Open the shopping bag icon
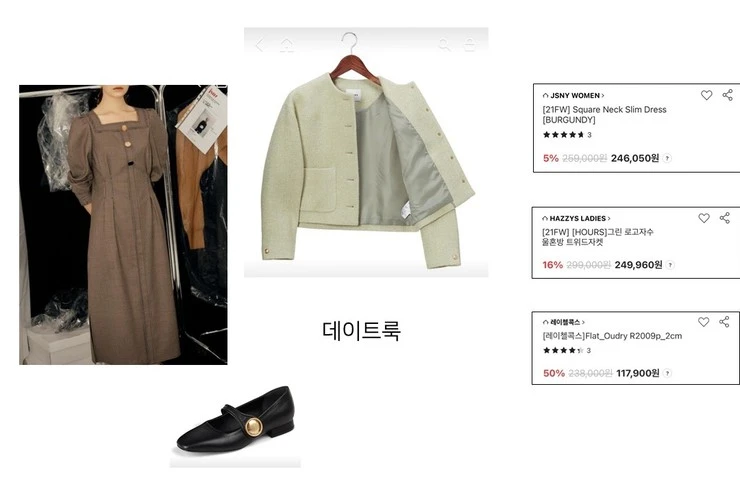 pyautogui.click(x=470, y=45)
